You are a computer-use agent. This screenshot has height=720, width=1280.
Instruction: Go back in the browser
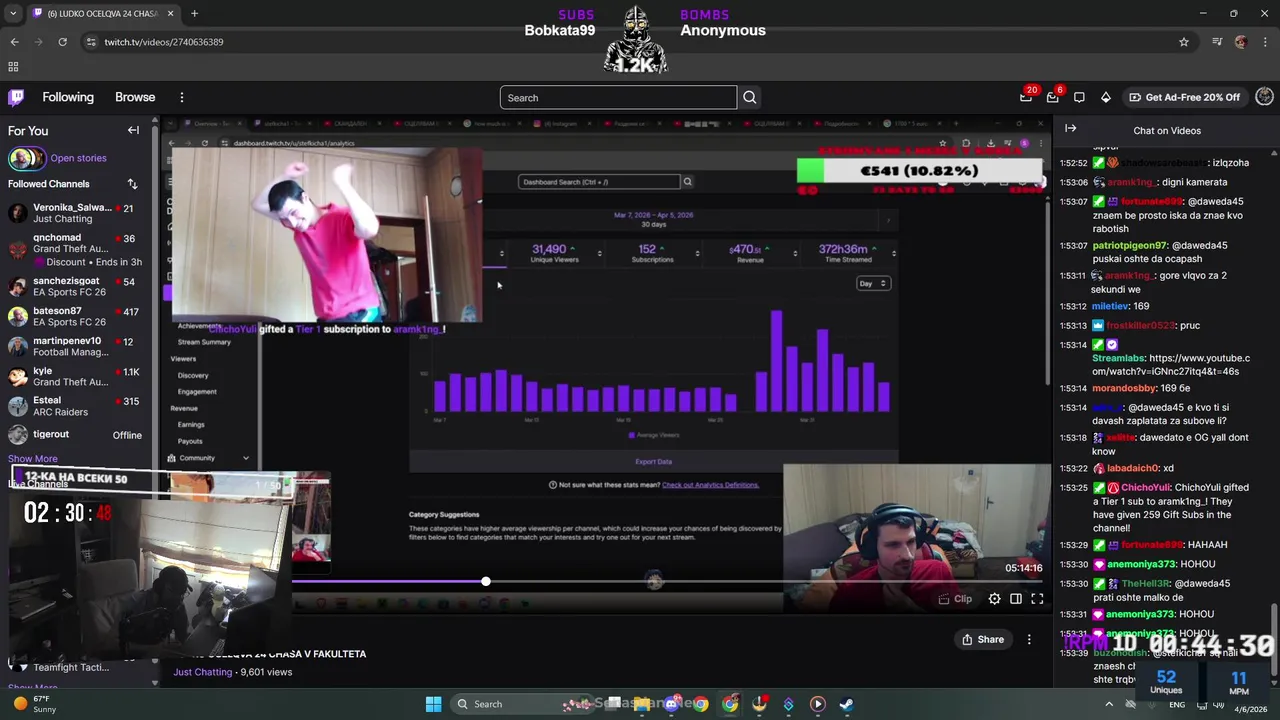(14, 42)
